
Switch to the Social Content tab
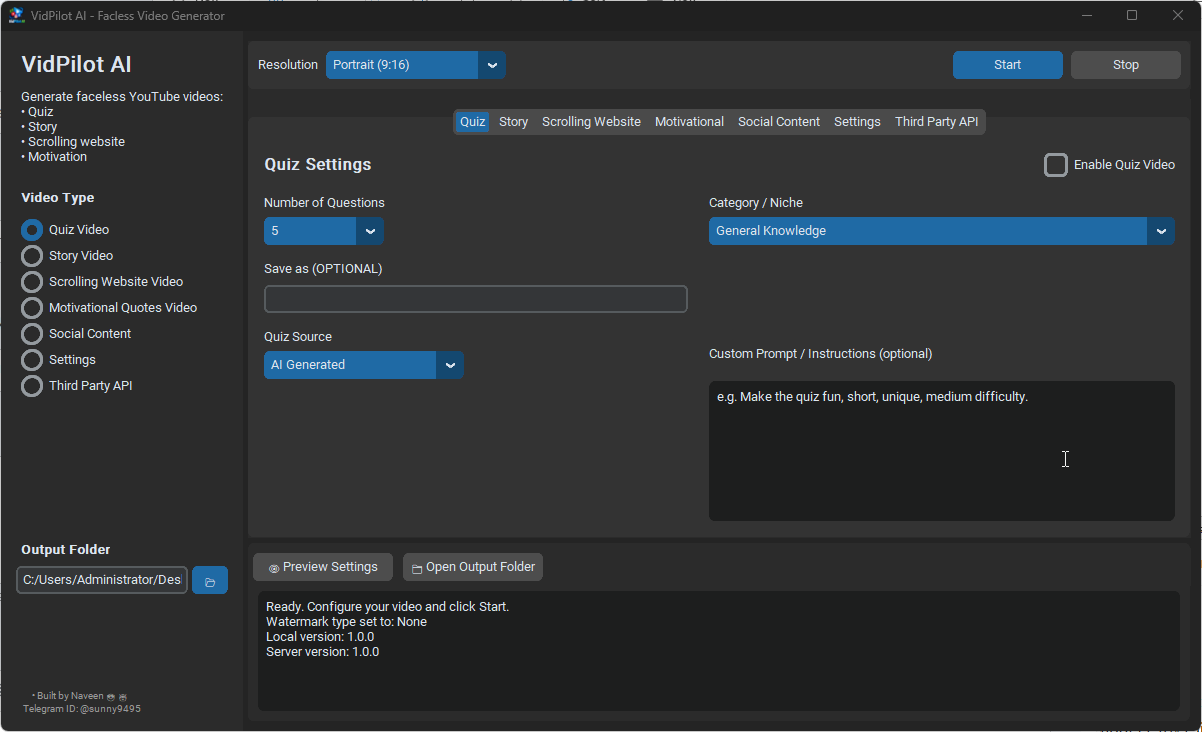click(x=778, y=121)
